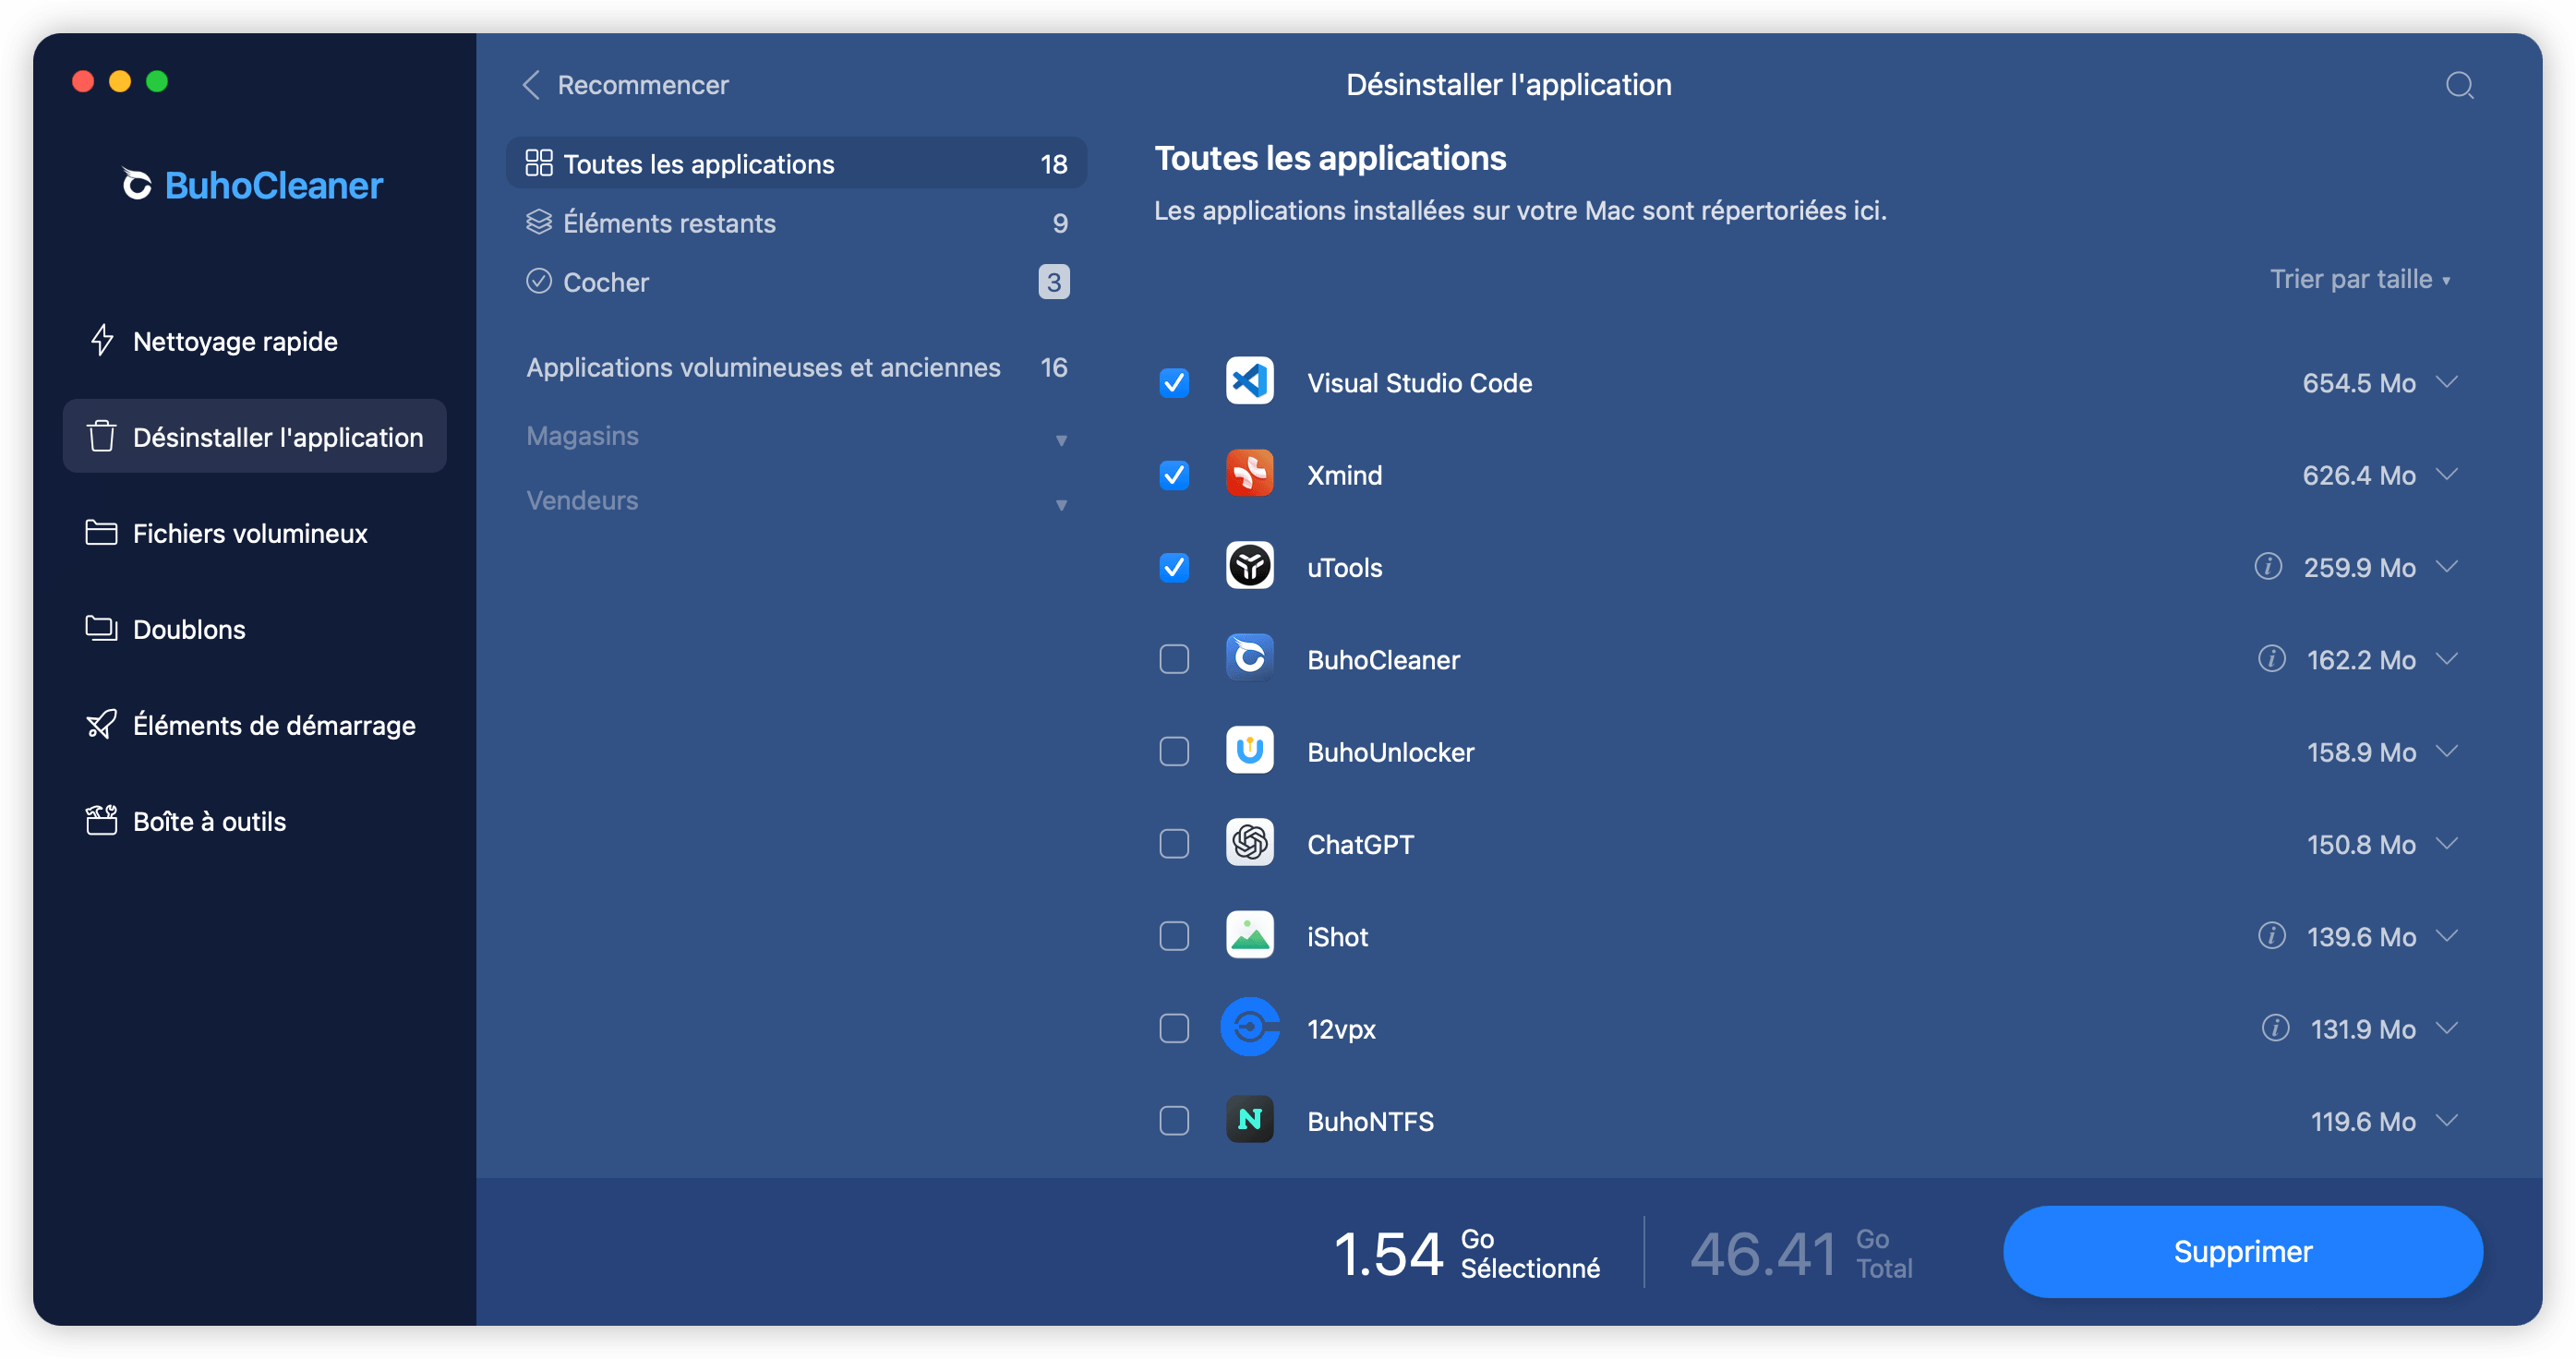Check the ChatGPT checkbox
The image size is (2576, 1359).
[x=1174, y=844]
